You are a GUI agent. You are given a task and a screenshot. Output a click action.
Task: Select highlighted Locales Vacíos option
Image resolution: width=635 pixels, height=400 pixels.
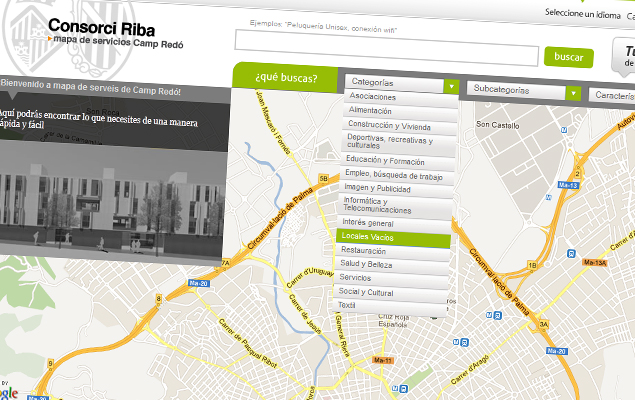pos(393,238)
